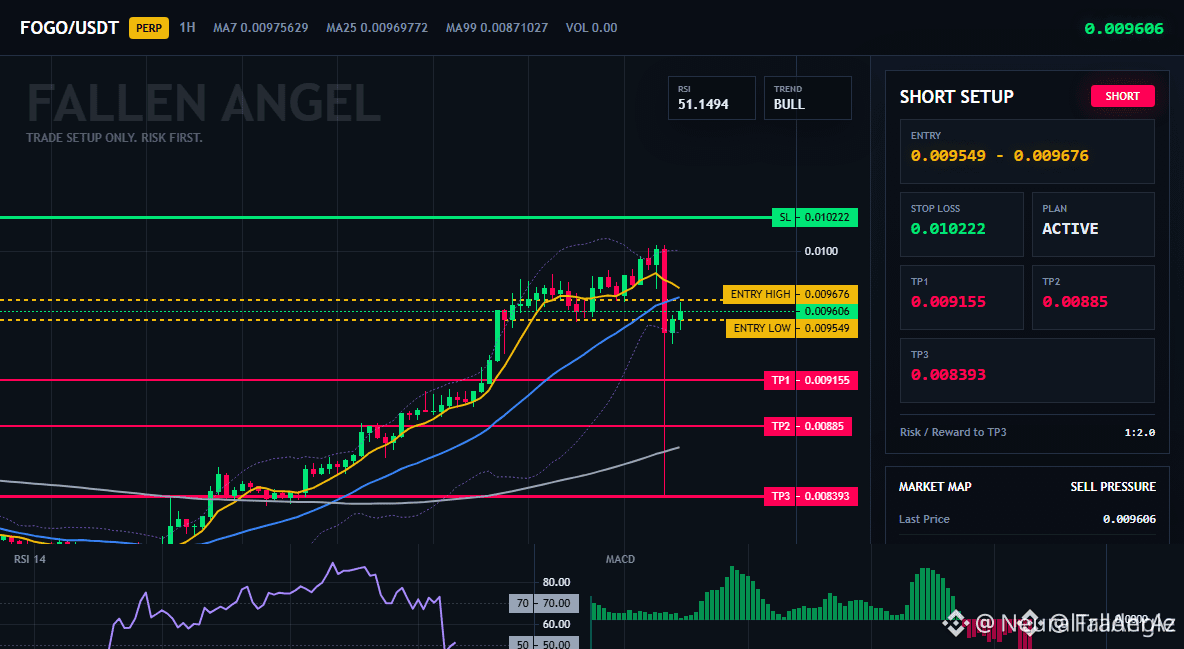Viewport: 1184px width, 649px height.
Task: Click the SELL PRESSURE label
Action: point(1112,487)
